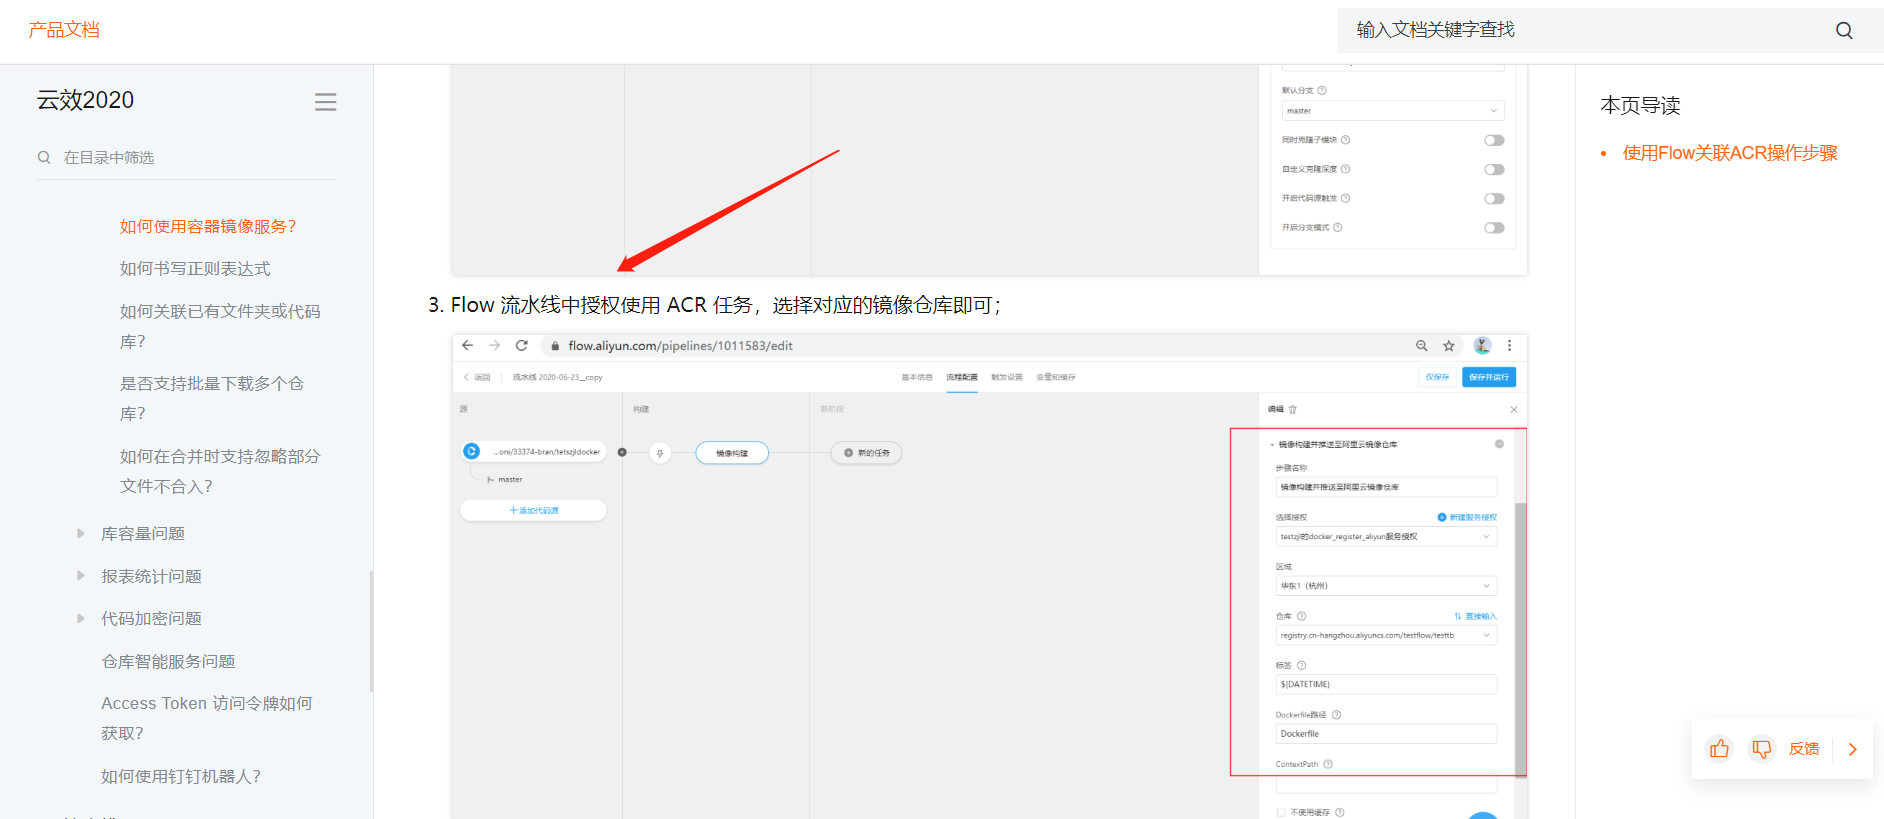Click the 新建服务授权 link
This screenshot has width=1884, height=819.
tap(1467, 517)
